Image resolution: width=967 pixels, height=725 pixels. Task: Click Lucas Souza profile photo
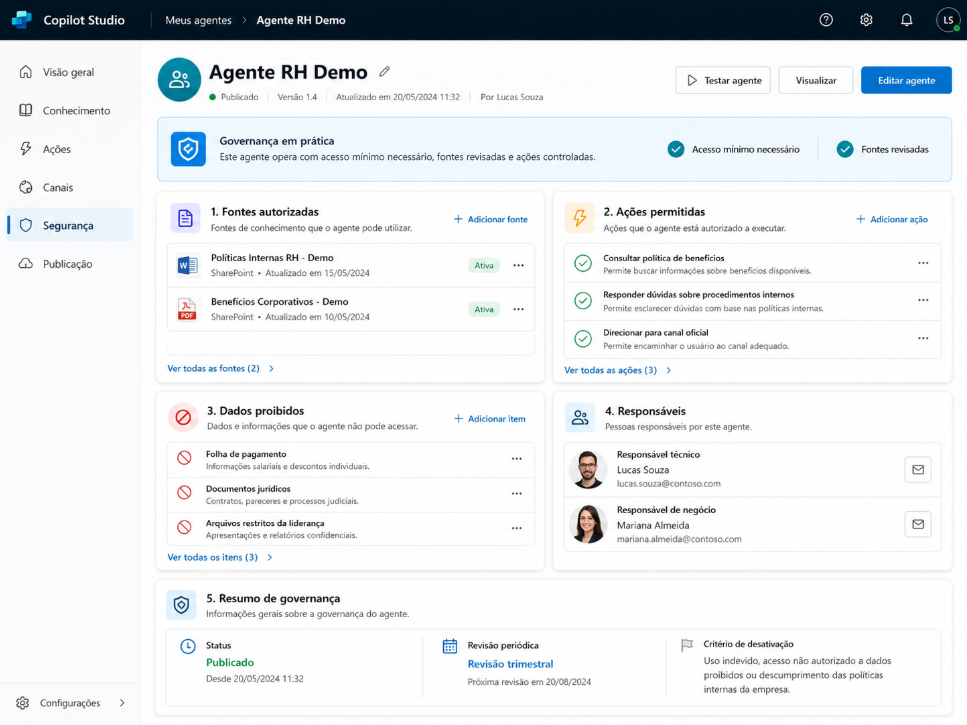point(587,470)
